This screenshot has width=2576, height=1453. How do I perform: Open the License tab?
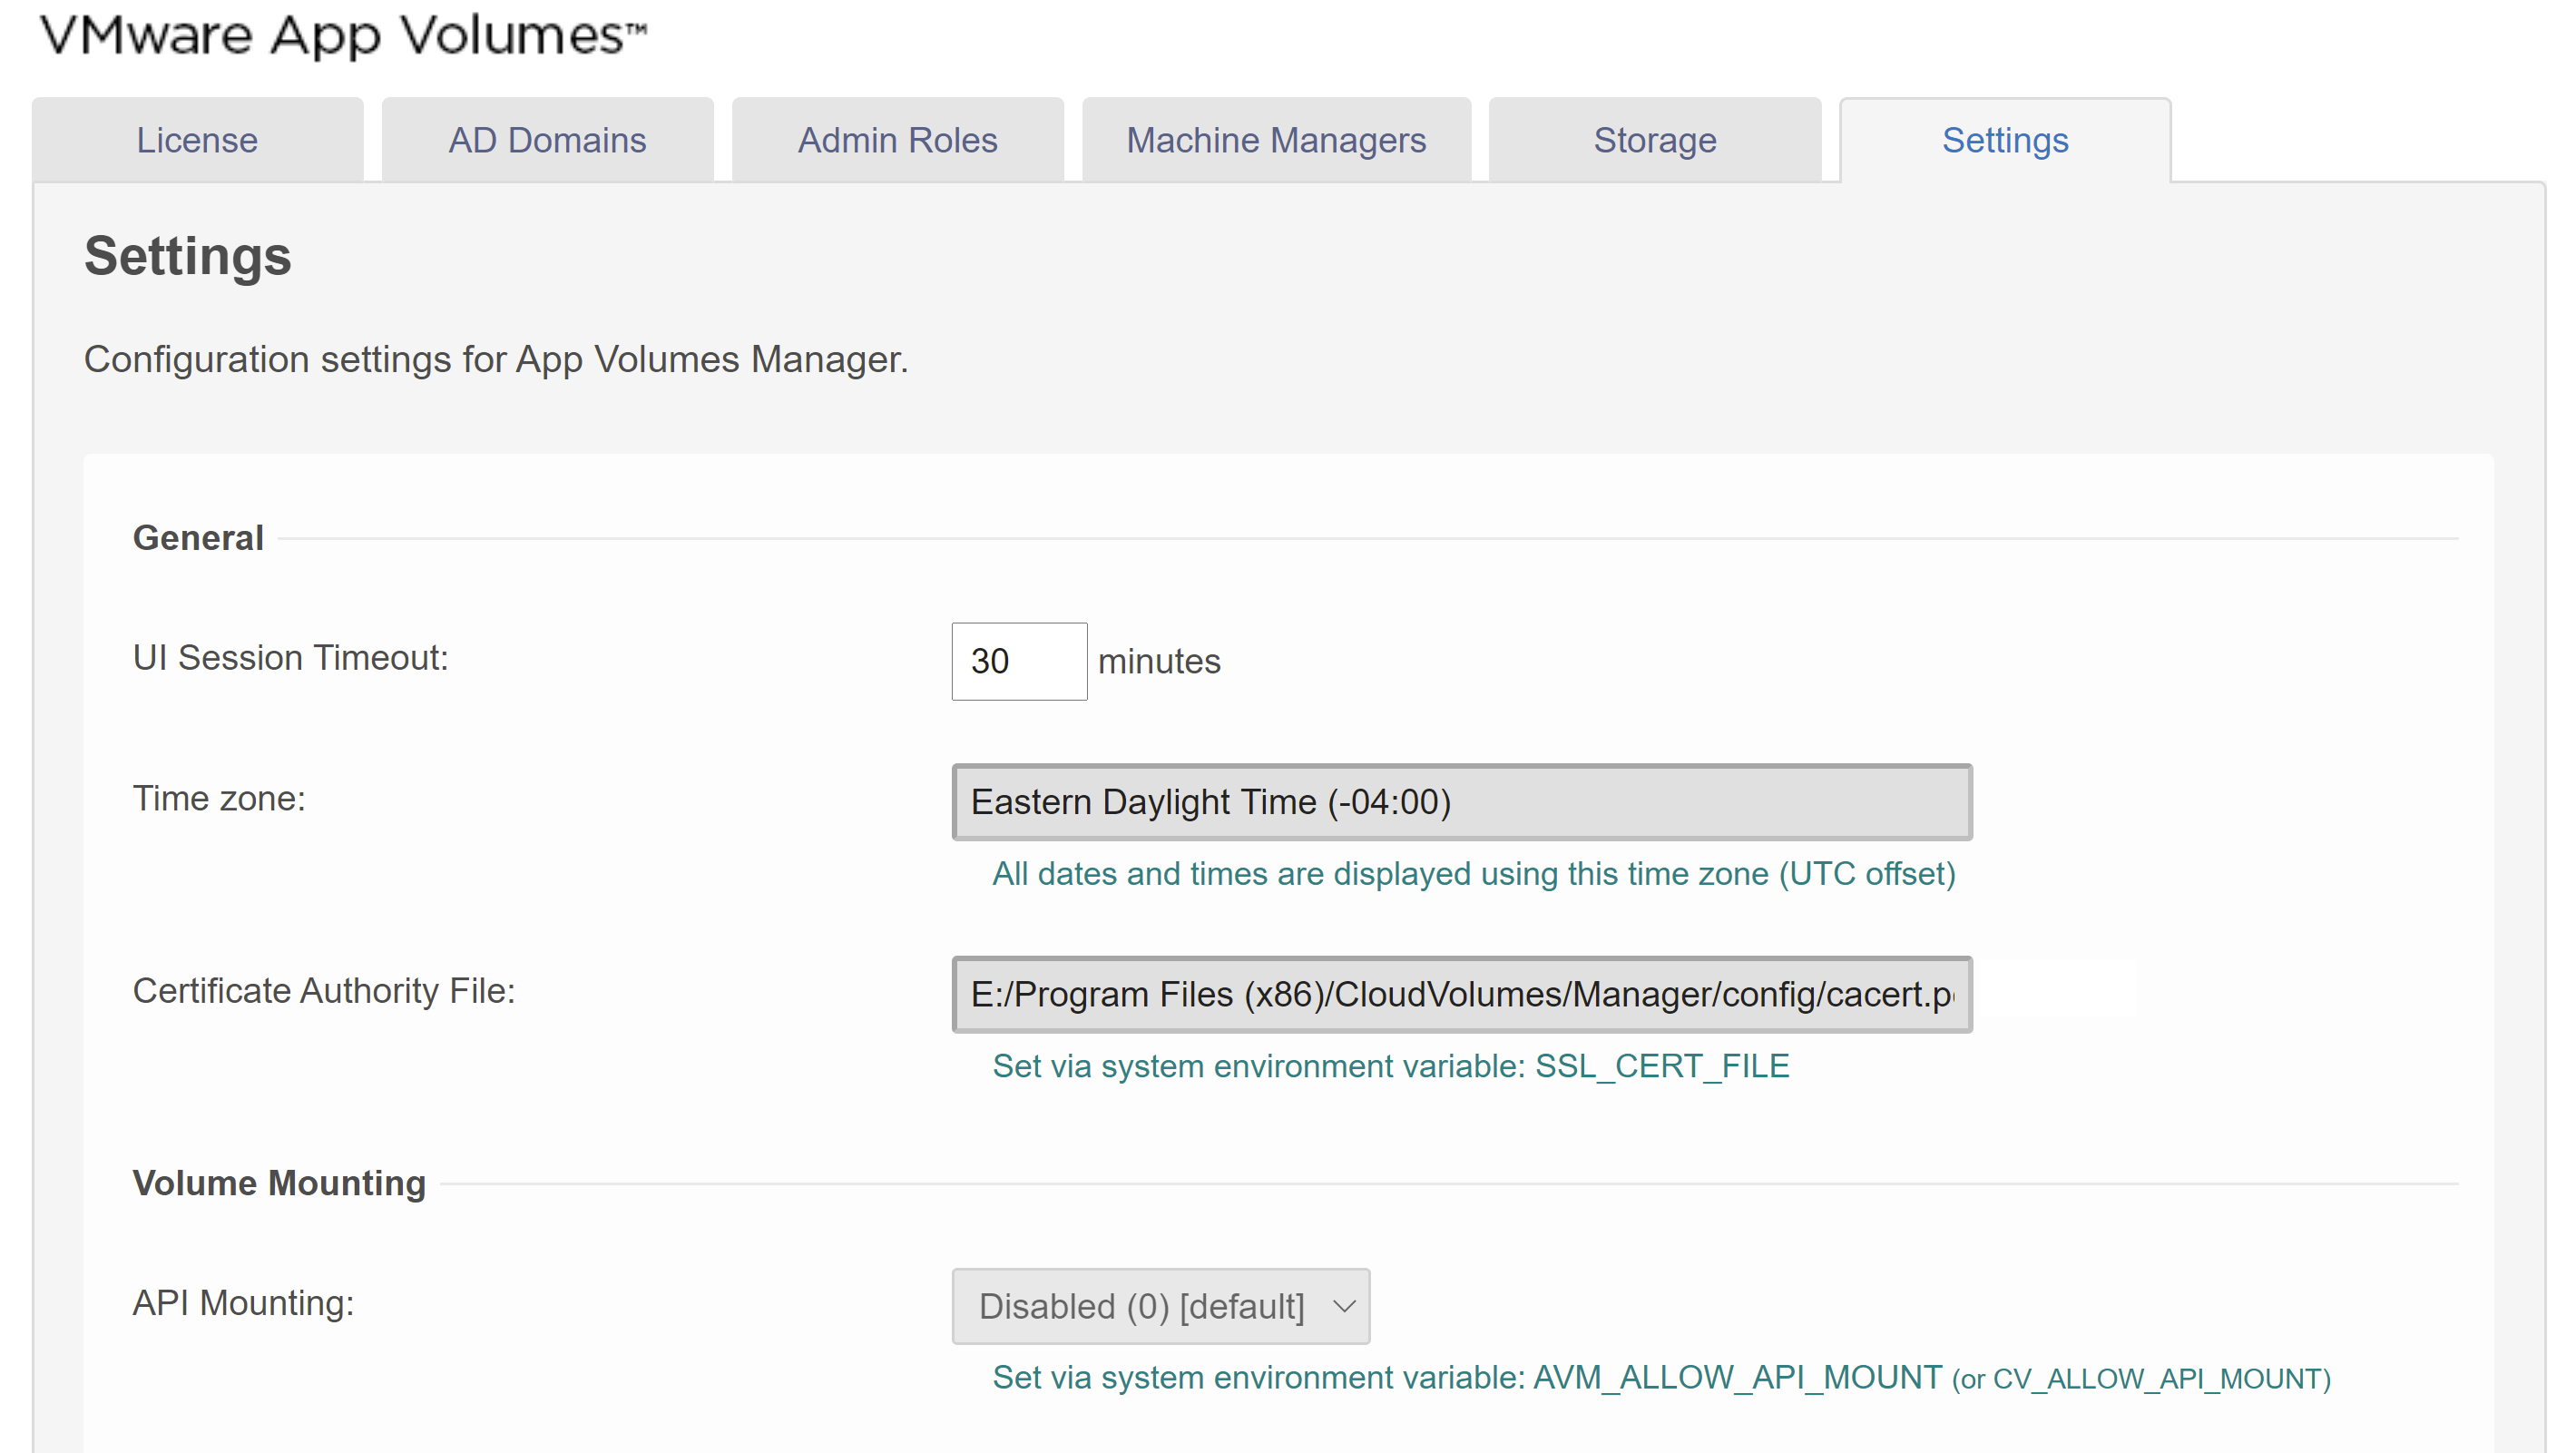tap(197, 140)
